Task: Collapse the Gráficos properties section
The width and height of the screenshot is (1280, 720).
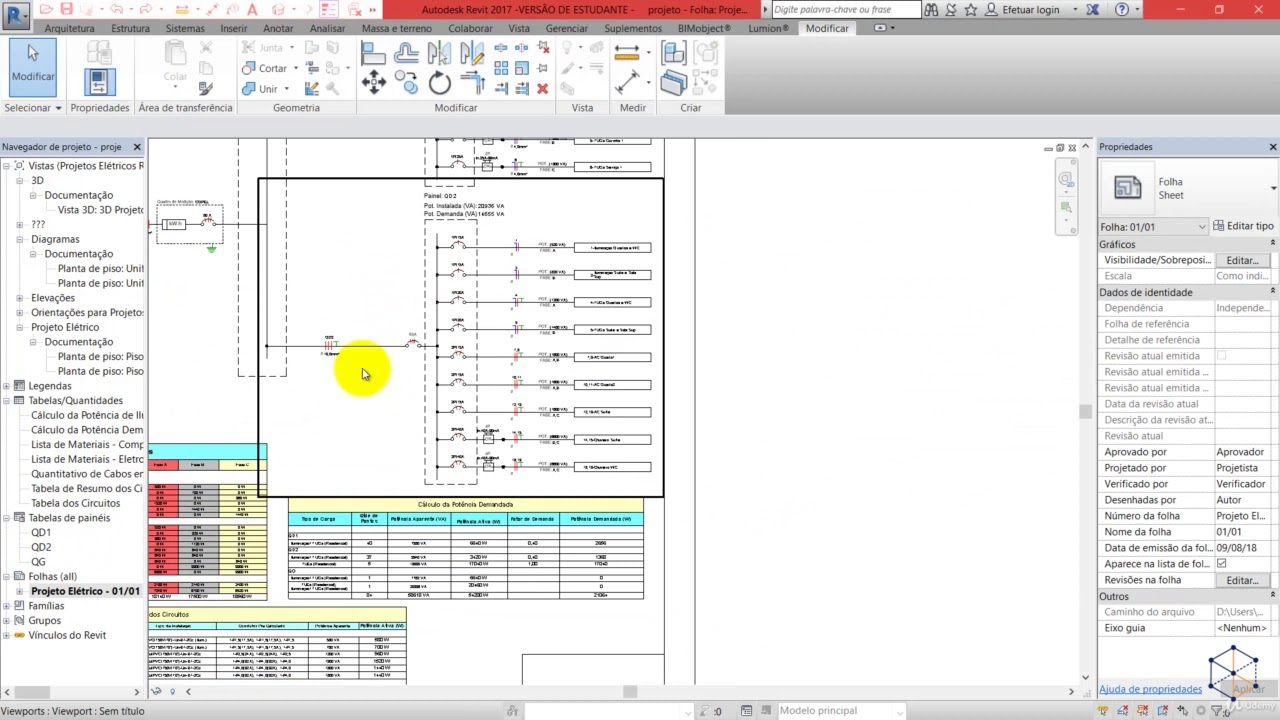Action: (1272, 244)
